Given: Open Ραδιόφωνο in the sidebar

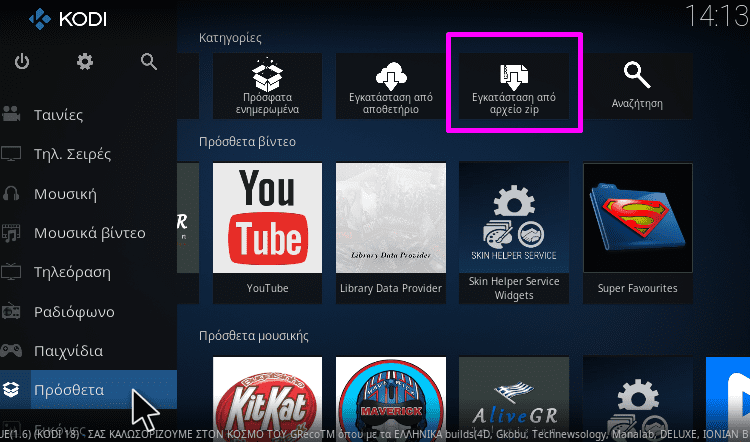Looking at the screenshot, I should pos(88,311).
